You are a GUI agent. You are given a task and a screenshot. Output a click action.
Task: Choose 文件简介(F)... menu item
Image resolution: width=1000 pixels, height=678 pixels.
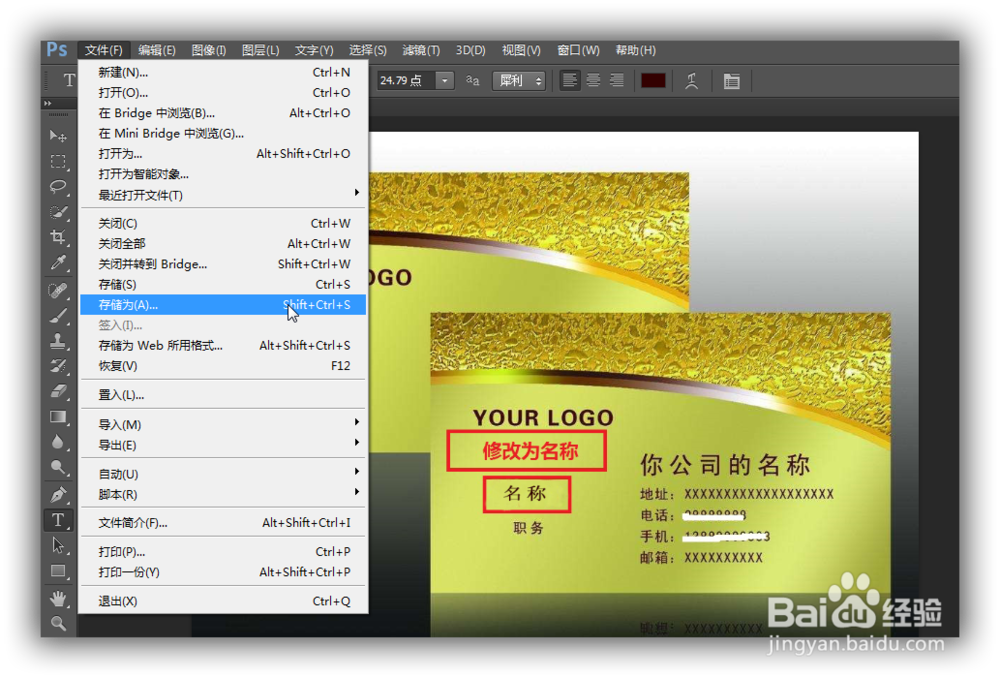[x=223, y=522]
